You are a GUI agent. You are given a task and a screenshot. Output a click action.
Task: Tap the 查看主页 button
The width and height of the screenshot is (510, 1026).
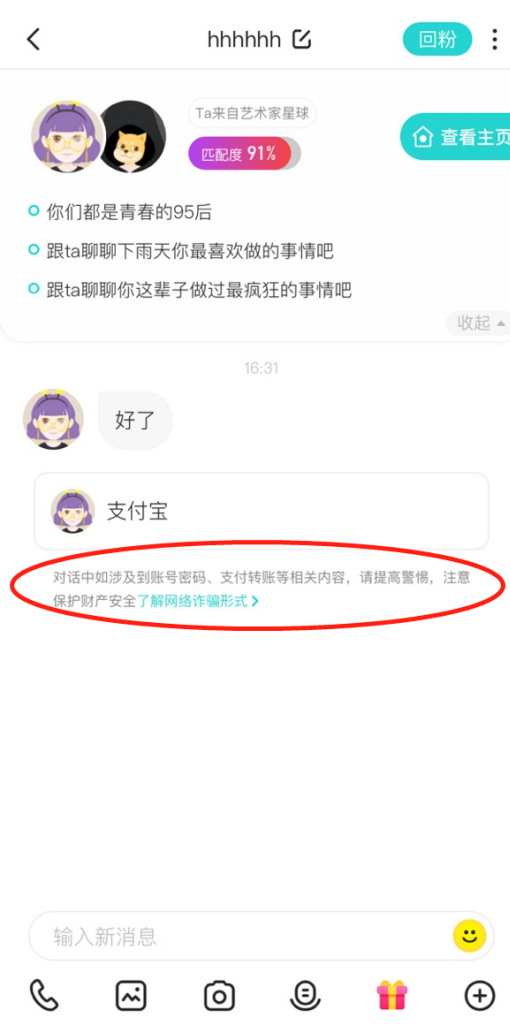point(456,136)
